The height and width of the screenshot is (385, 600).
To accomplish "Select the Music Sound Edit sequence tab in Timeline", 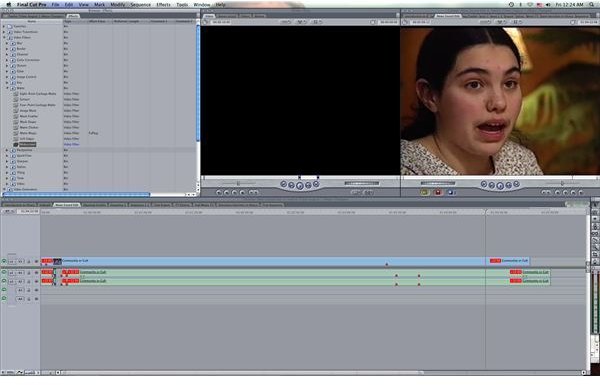I will click(x=67, y=205).
